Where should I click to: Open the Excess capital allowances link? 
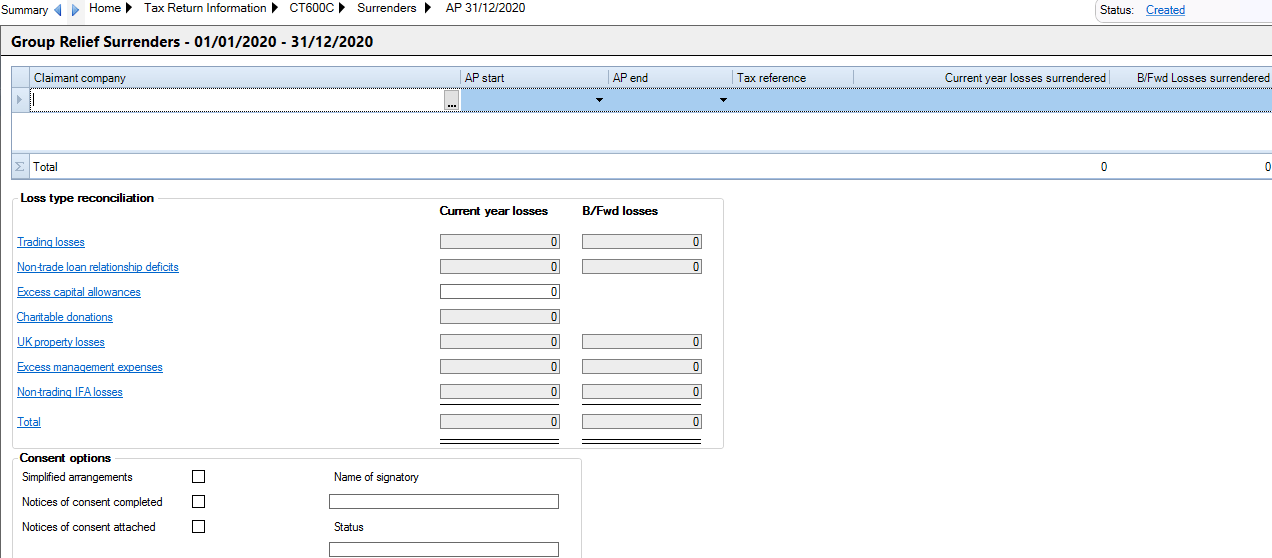point(79,292)
